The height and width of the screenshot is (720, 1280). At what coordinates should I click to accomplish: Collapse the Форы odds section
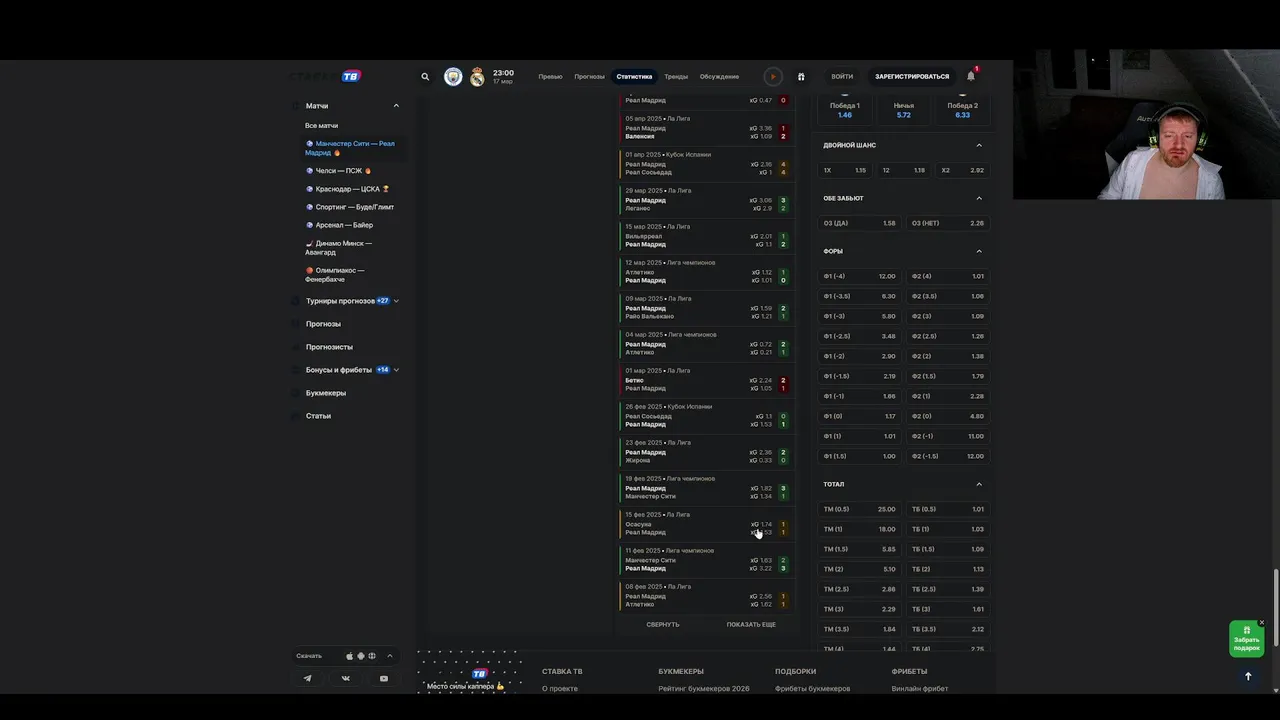[x=979, y=251]
